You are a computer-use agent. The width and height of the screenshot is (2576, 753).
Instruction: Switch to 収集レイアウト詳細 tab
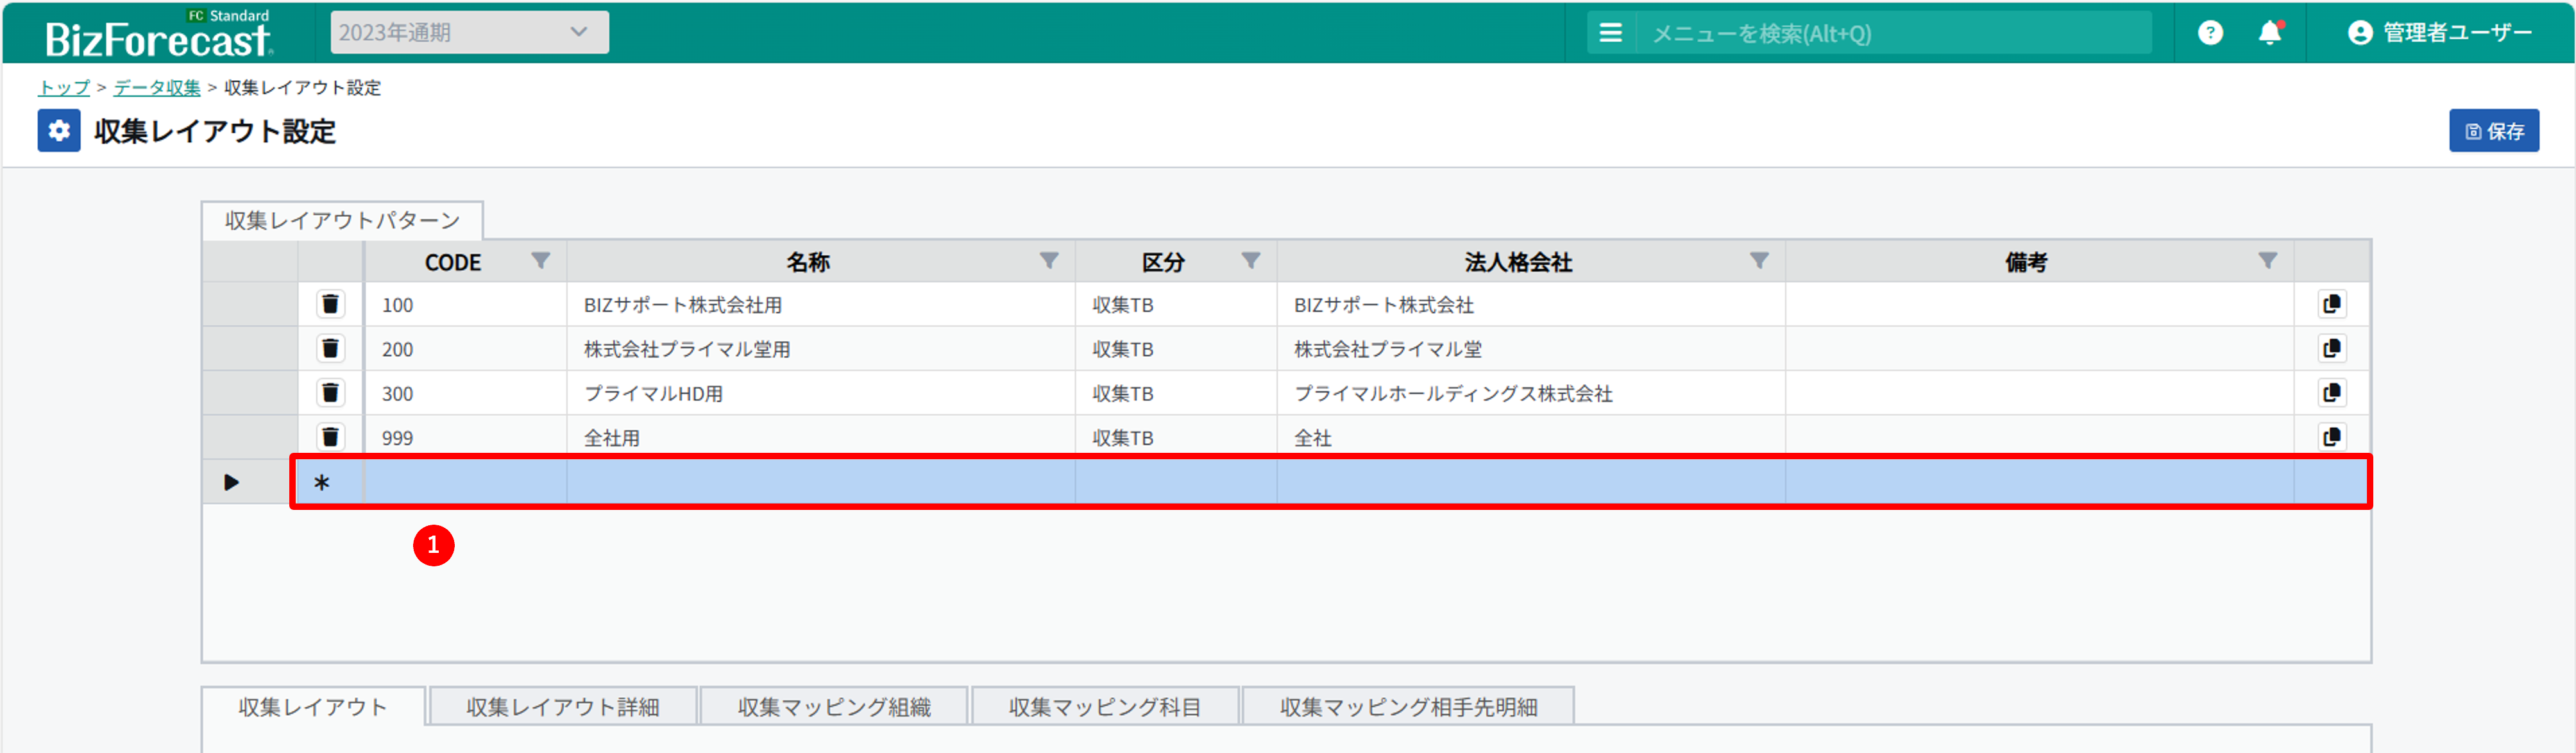click(x=562, y=707)
